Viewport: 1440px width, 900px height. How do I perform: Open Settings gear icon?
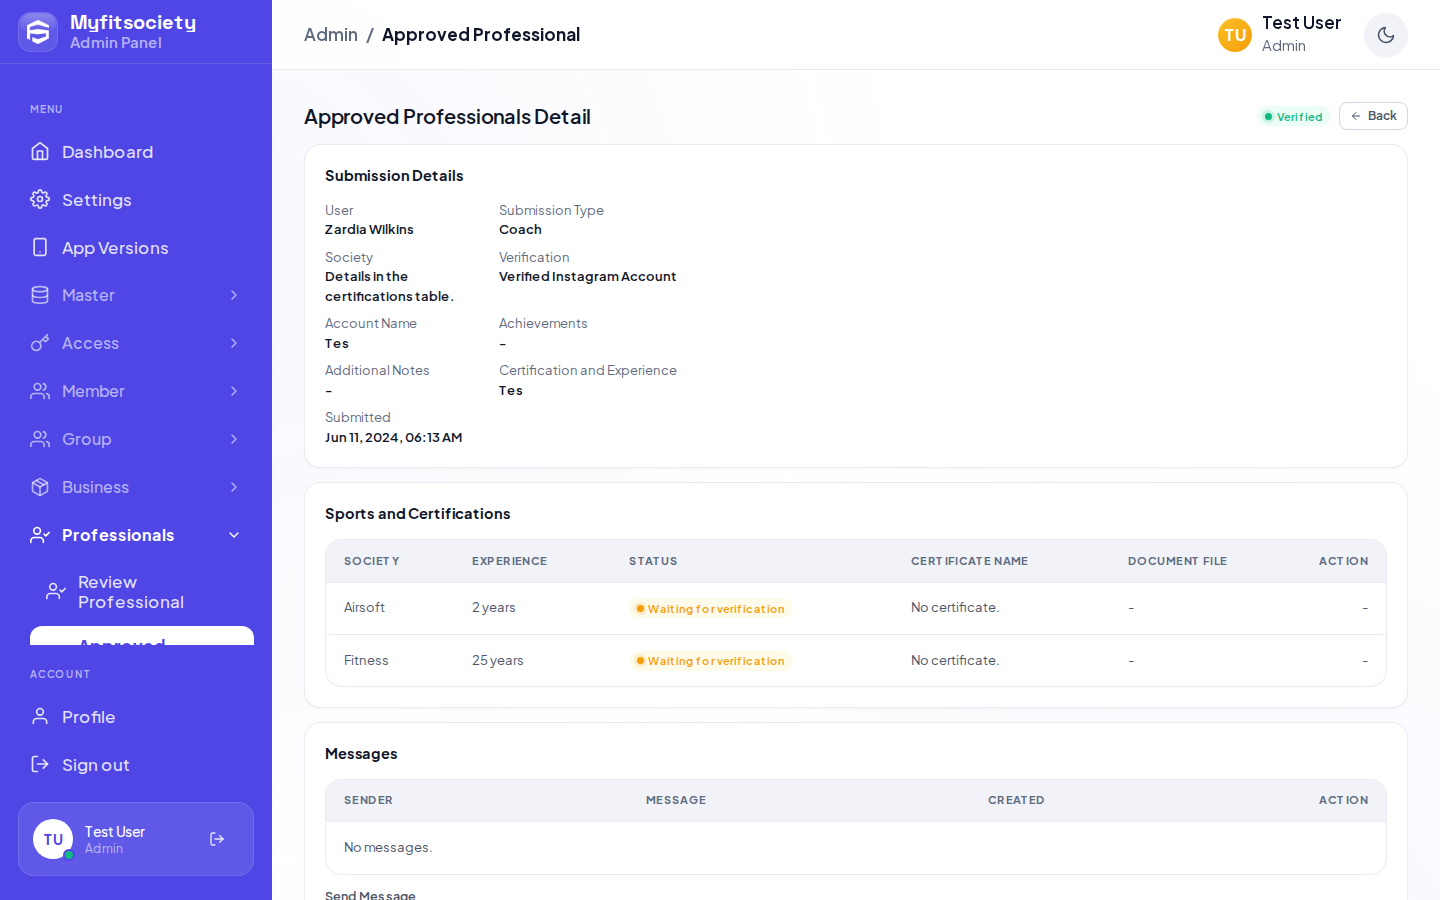tap(40, 199)
